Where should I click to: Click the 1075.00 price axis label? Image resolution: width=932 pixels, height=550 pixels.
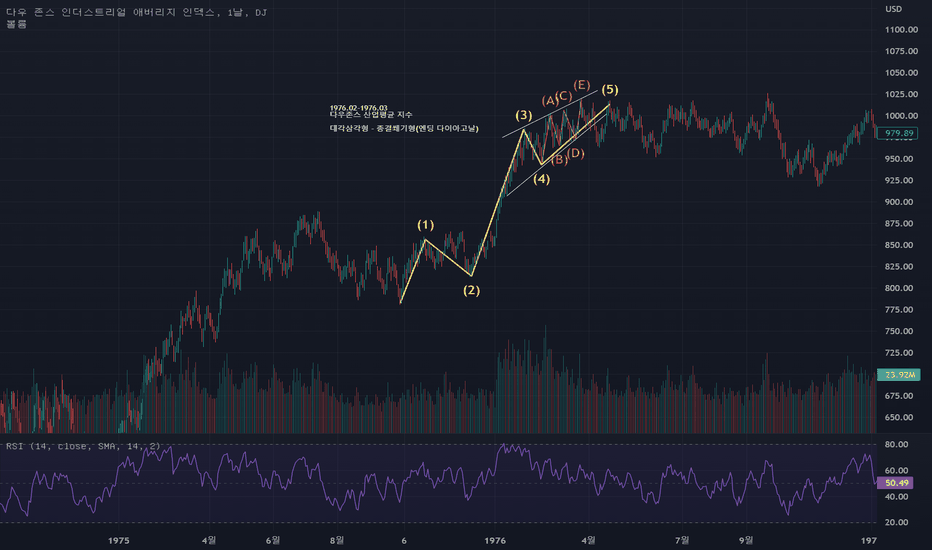coord(901,51)
